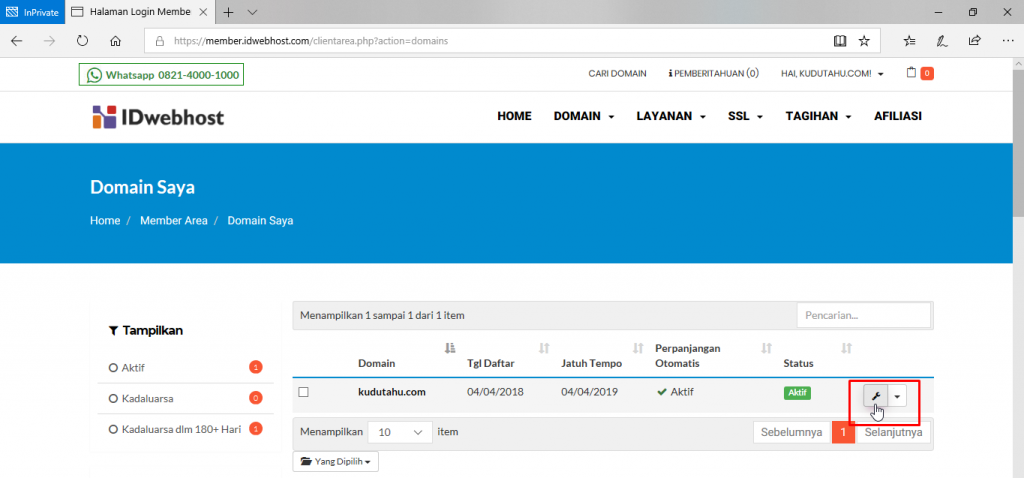This screenshot has width=1024, height=478.
Task: Open the shopping cart icon
Action: click(x=911, y=73)
